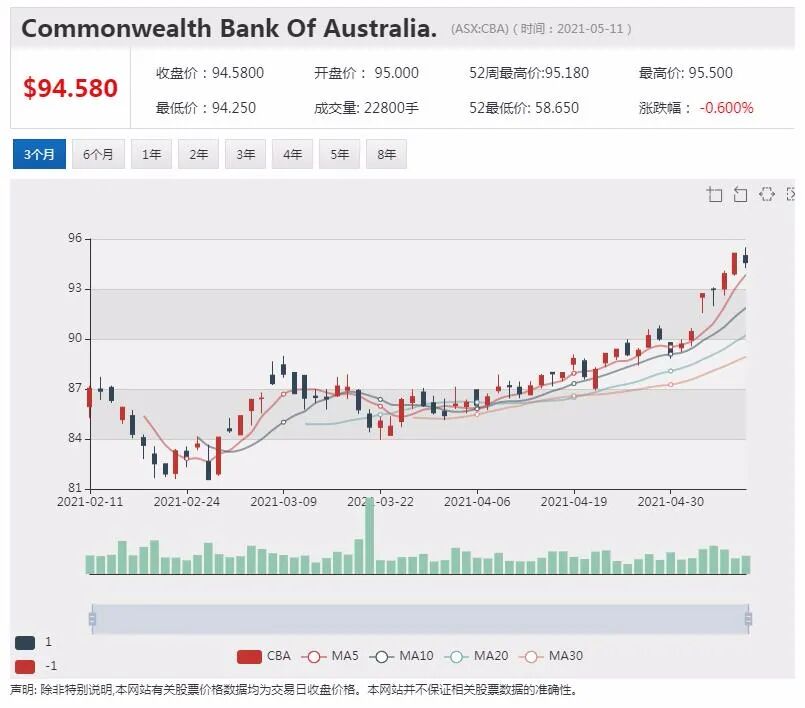Viewport: 805px width, 708px height.
Task: Click the partially visible rightmost chart toolbox icon
Action: (791, 194)
